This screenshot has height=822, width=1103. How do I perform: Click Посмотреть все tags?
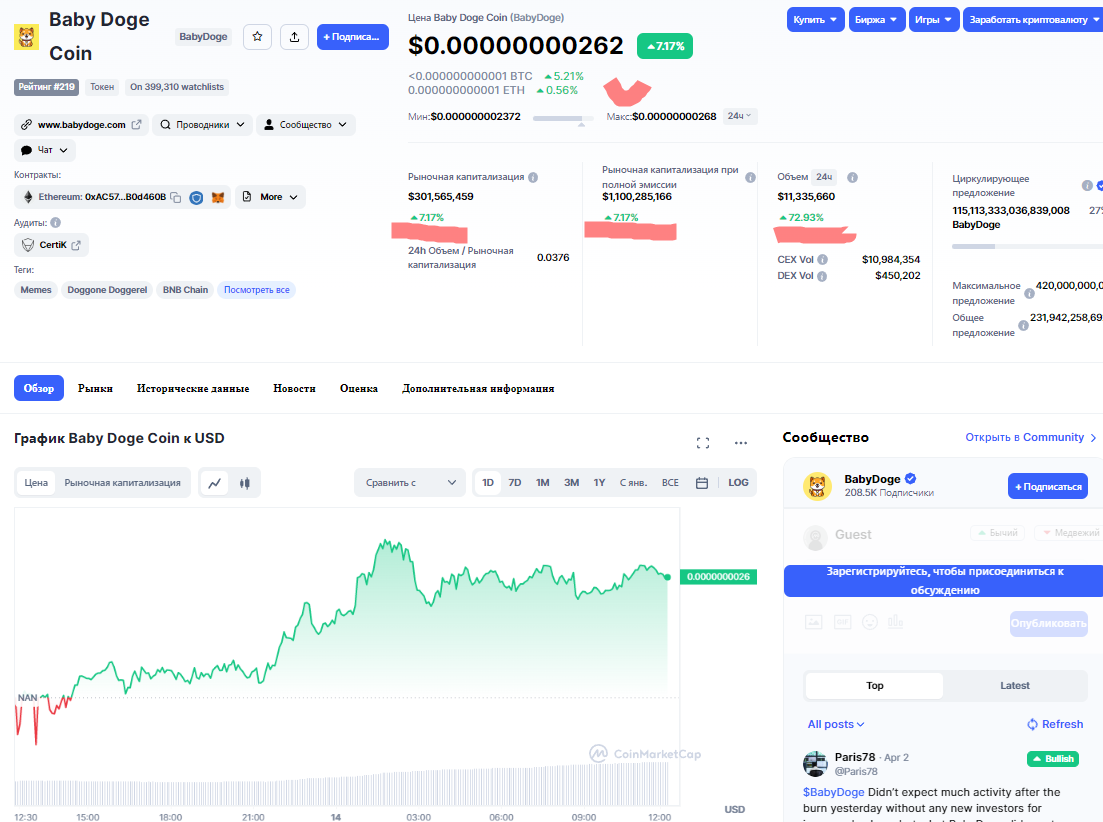coord(257,290)
